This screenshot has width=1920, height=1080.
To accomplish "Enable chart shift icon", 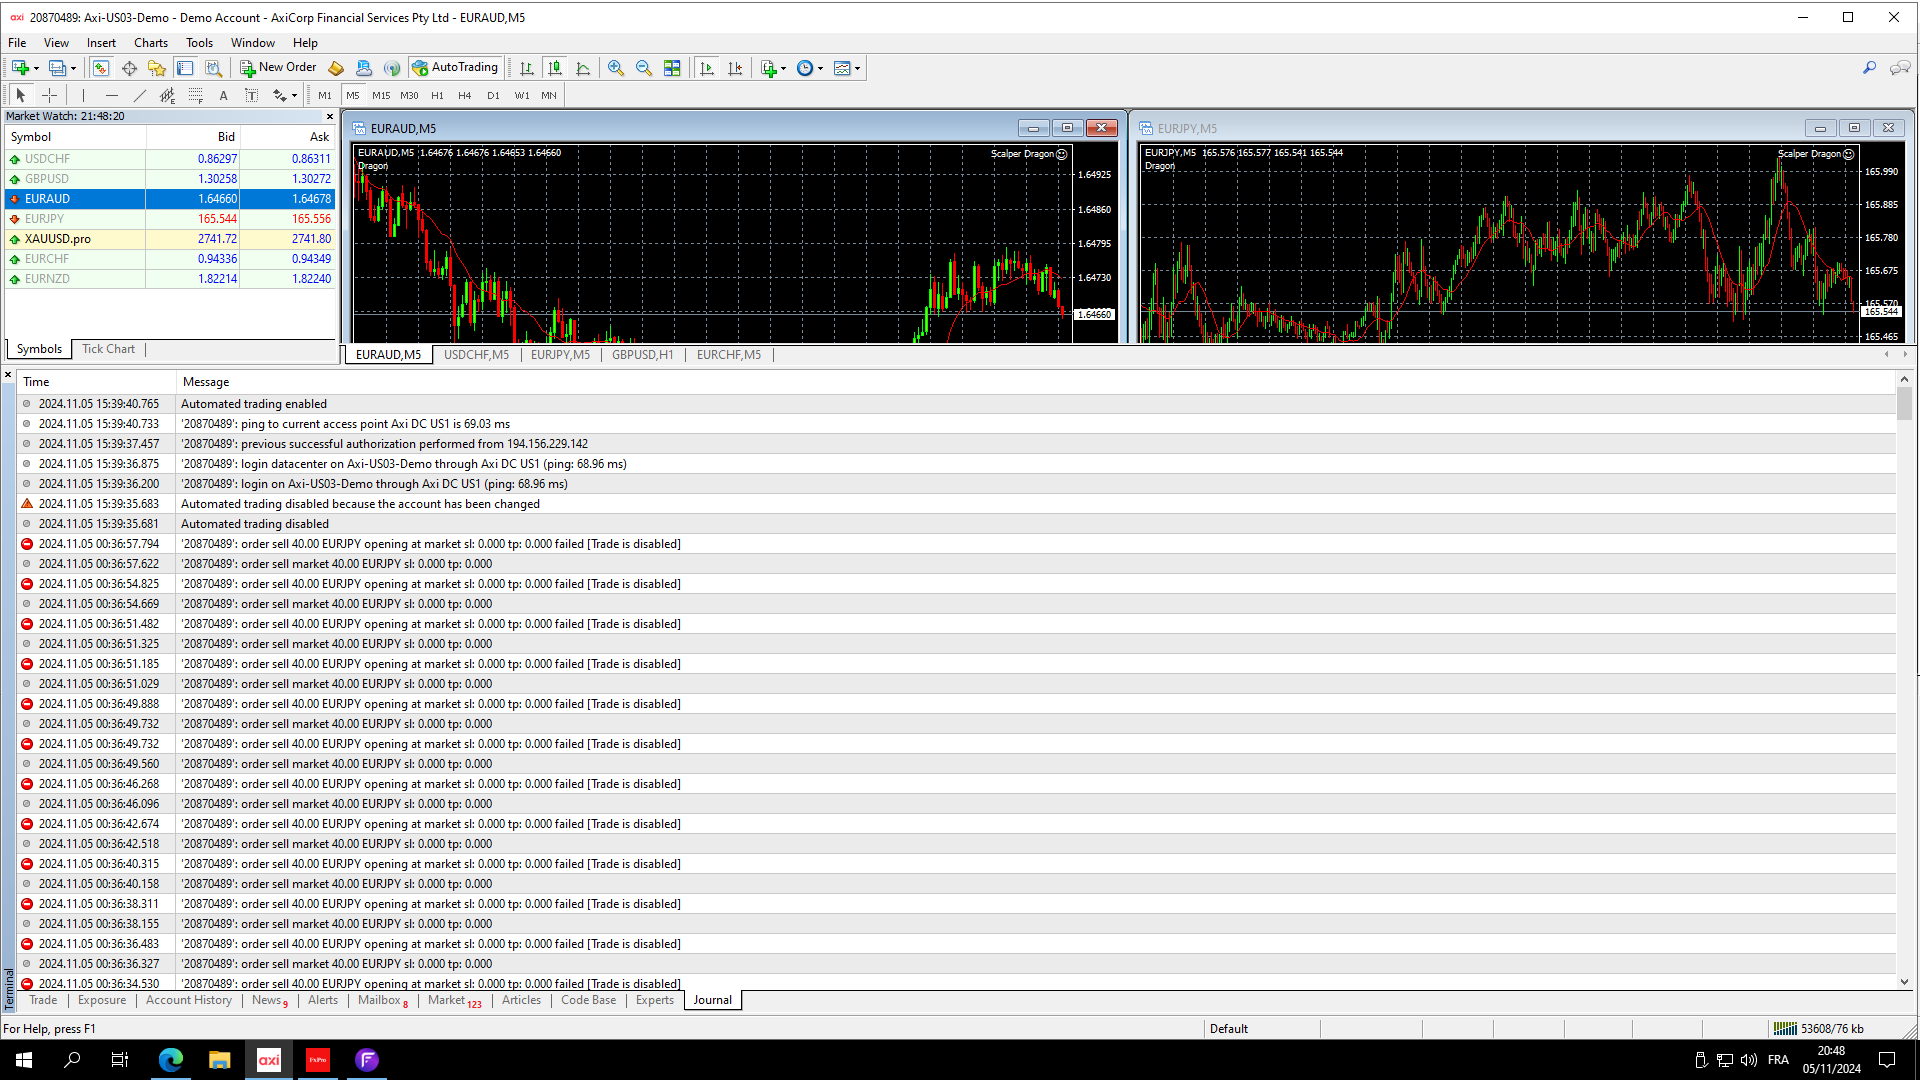I will [x=735, y=68].
